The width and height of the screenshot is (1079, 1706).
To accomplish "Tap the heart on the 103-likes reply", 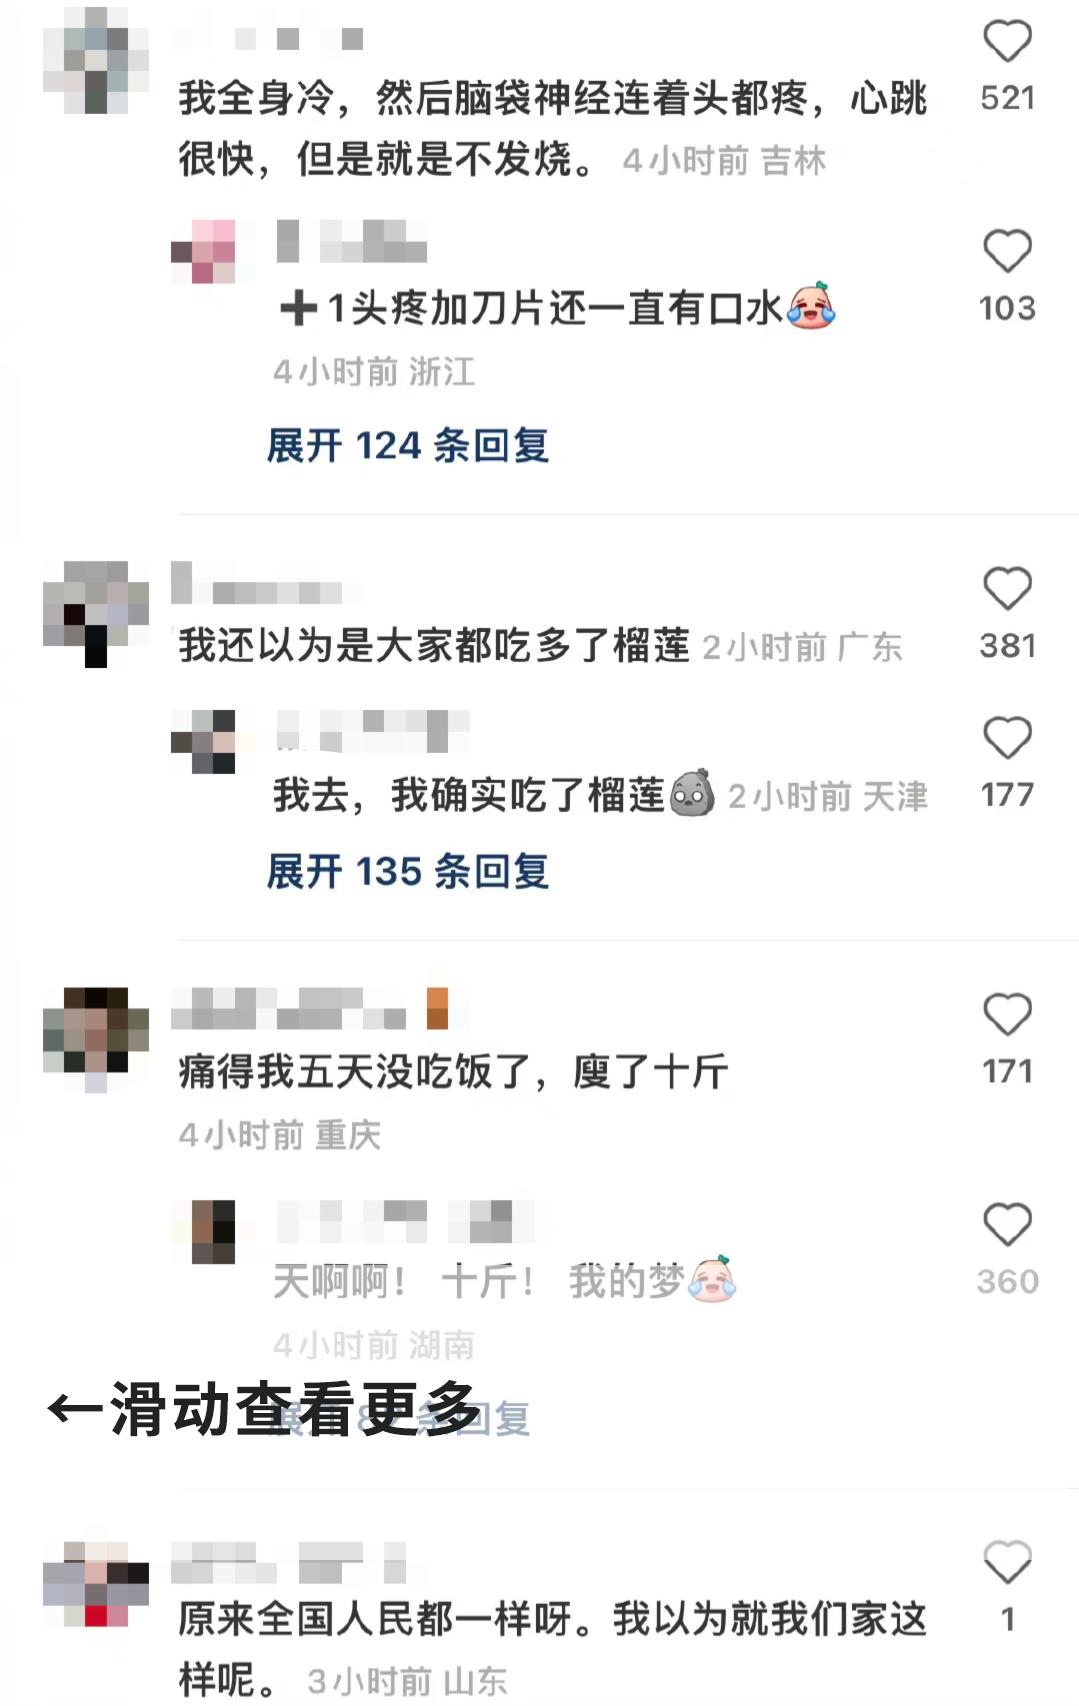I will coord(1007,251).
